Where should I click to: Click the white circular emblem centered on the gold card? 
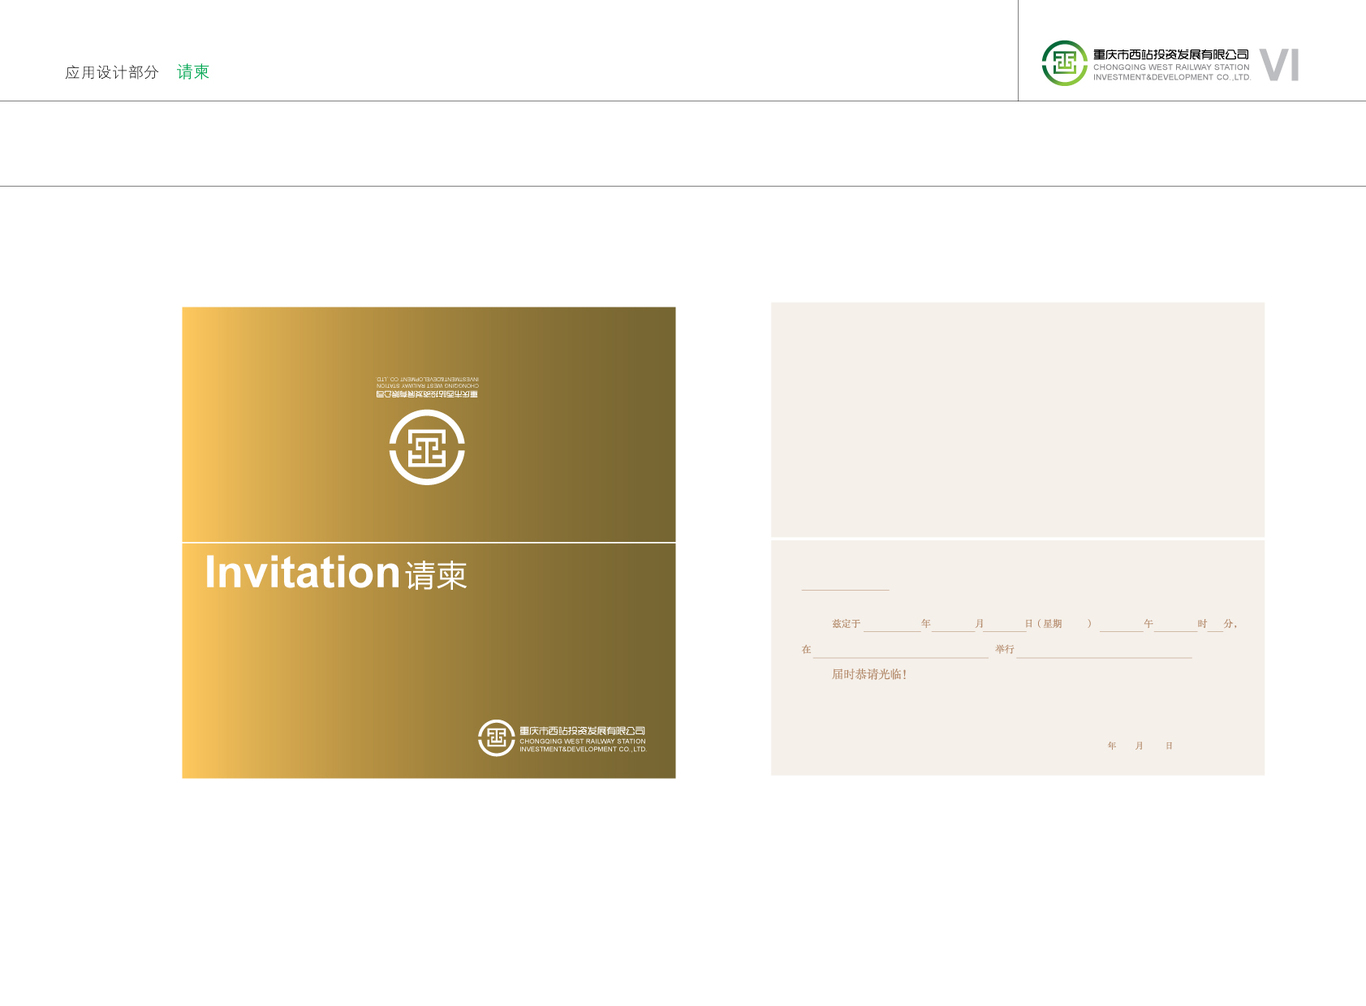[x=427, y=447]
